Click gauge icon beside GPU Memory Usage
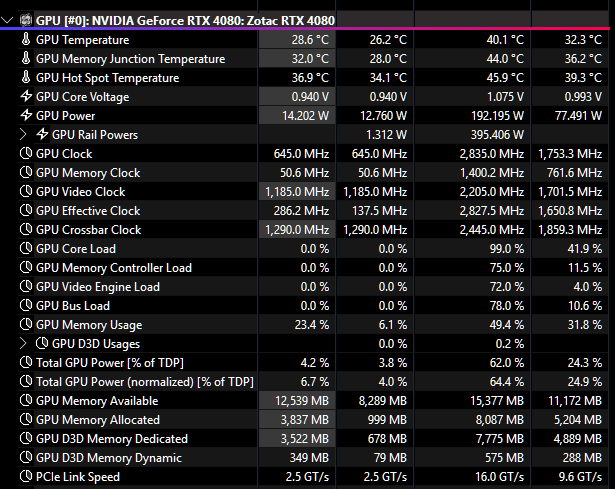This screenshot has width=615, height=489. click(26, 324)
